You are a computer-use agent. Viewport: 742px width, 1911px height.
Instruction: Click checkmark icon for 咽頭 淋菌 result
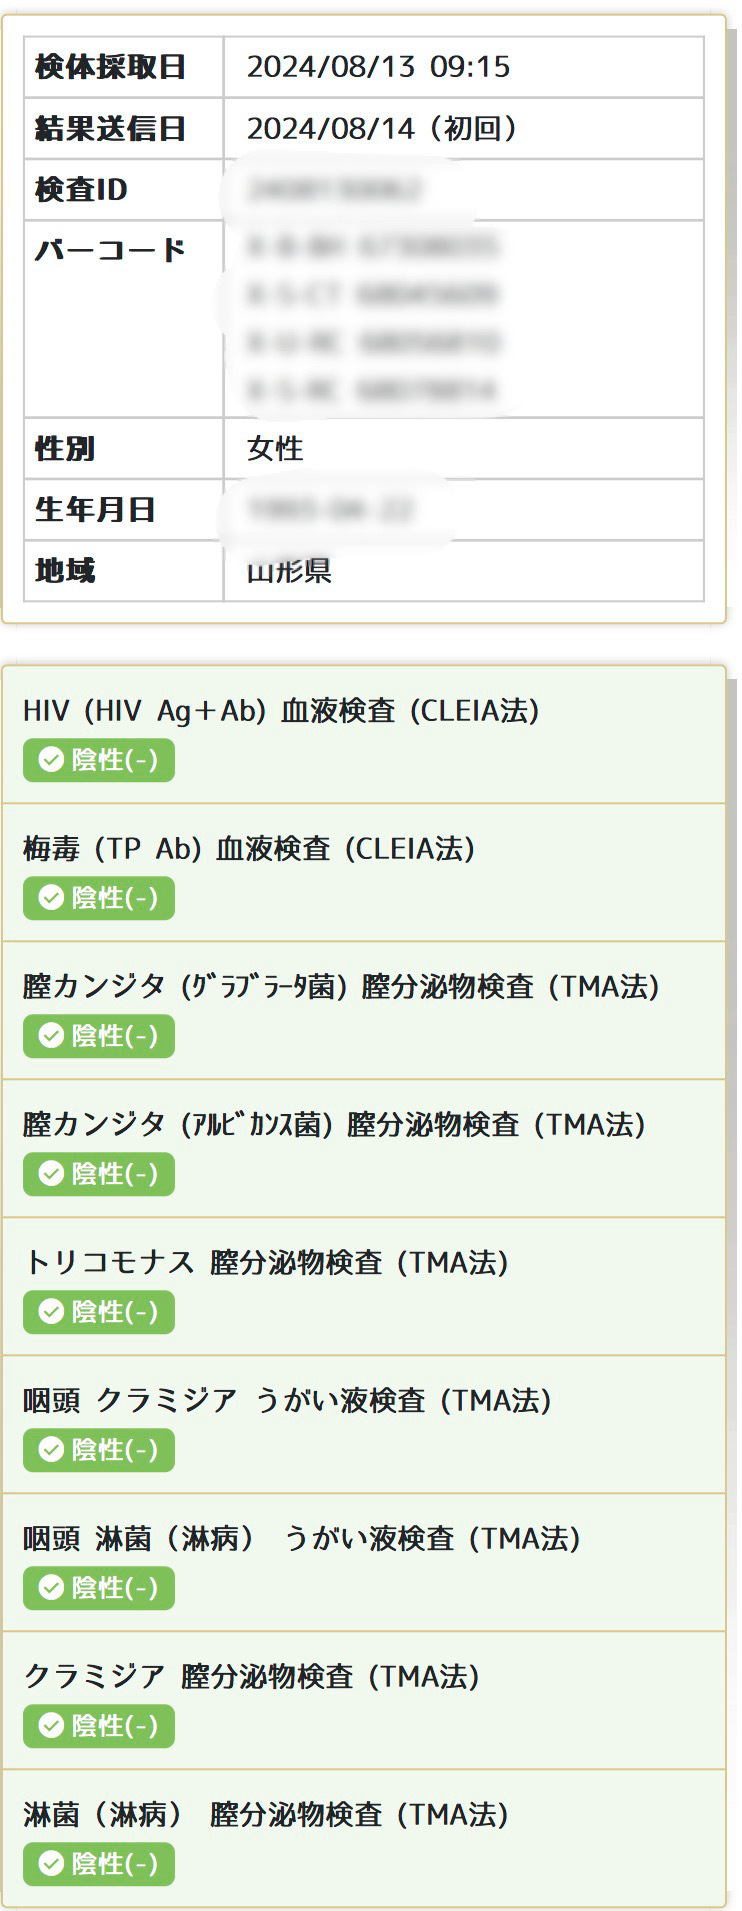51,1588
